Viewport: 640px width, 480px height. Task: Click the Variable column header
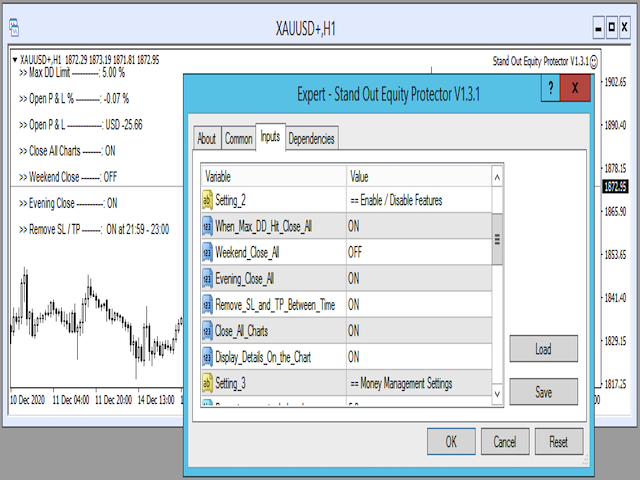pos(273,176)
